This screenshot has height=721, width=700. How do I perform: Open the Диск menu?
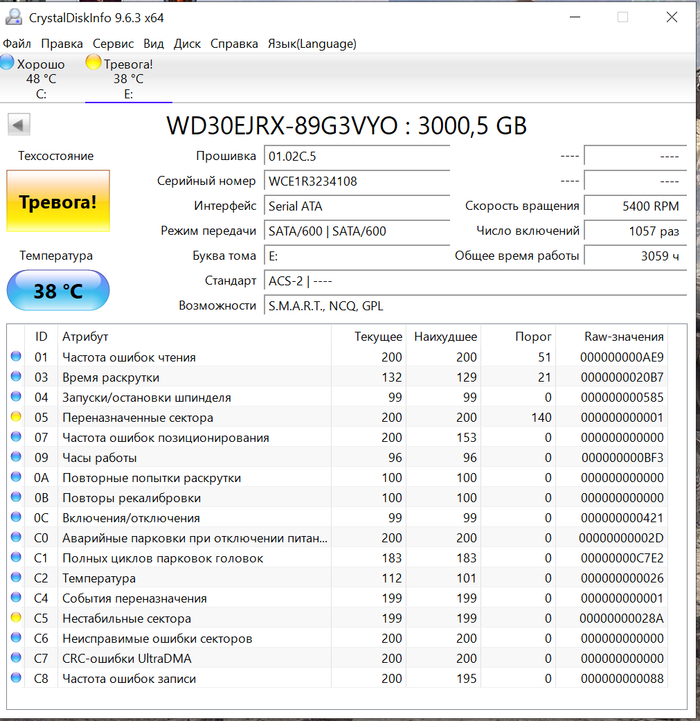click(187, 43)
